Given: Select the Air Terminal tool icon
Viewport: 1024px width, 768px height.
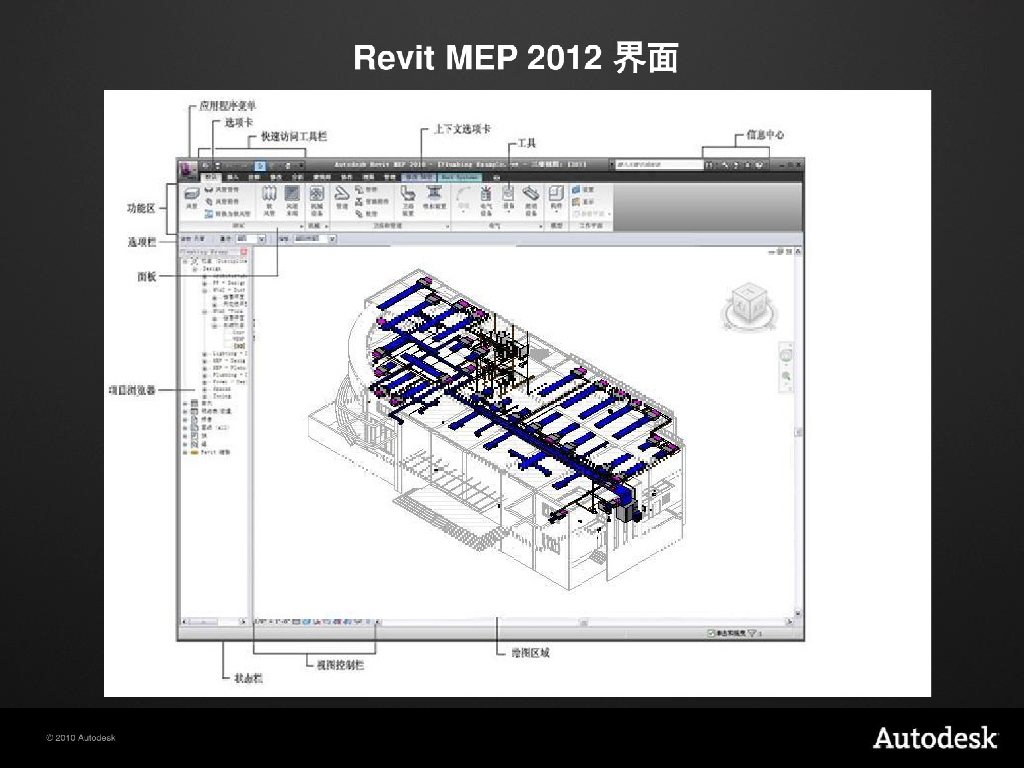Looking at the screenshot, I should tap(292, 194).
